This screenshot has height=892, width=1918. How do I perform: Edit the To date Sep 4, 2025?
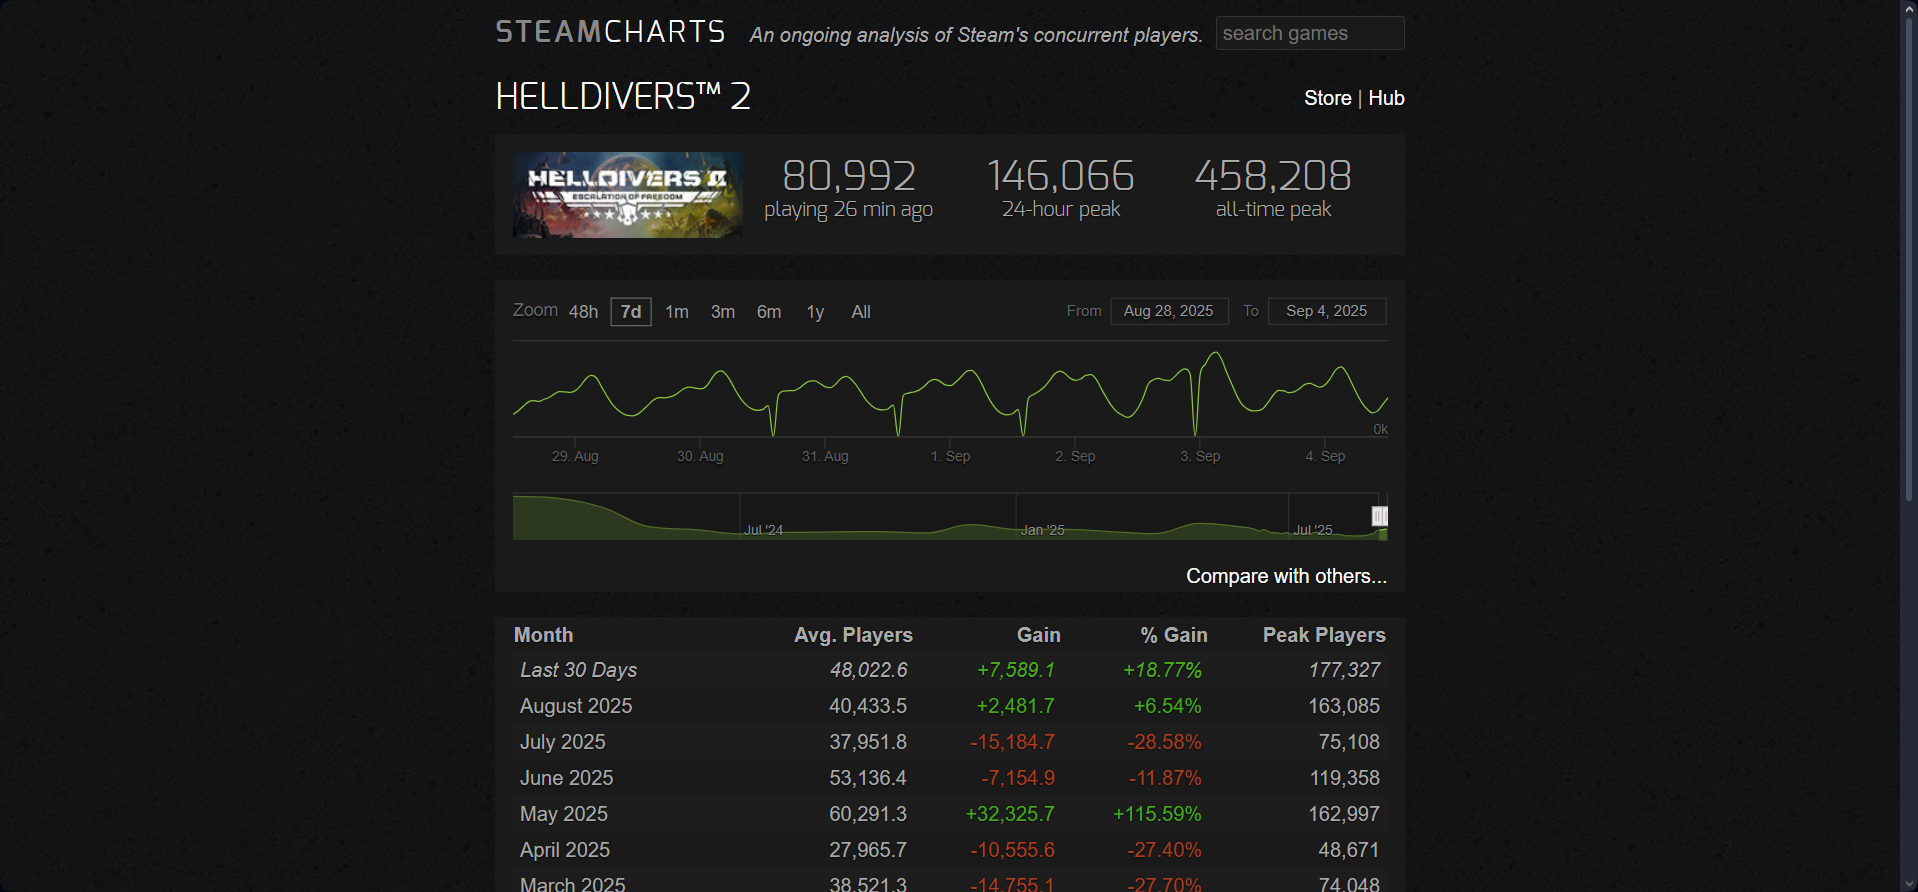[1327, 311]
